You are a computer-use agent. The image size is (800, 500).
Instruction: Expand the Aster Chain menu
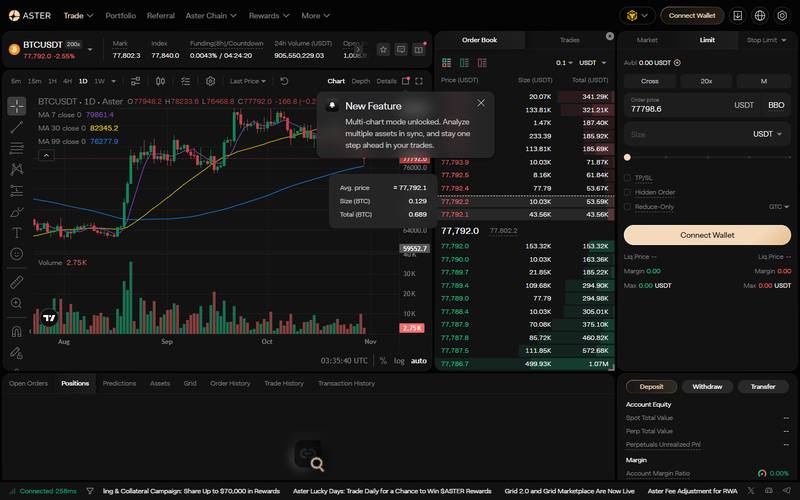(x=211, y=16)
